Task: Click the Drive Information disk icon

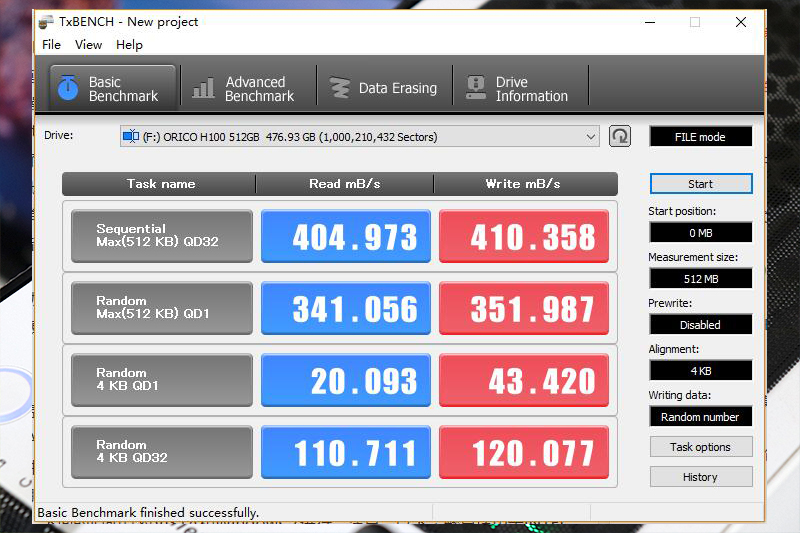Action: (476, 88)
